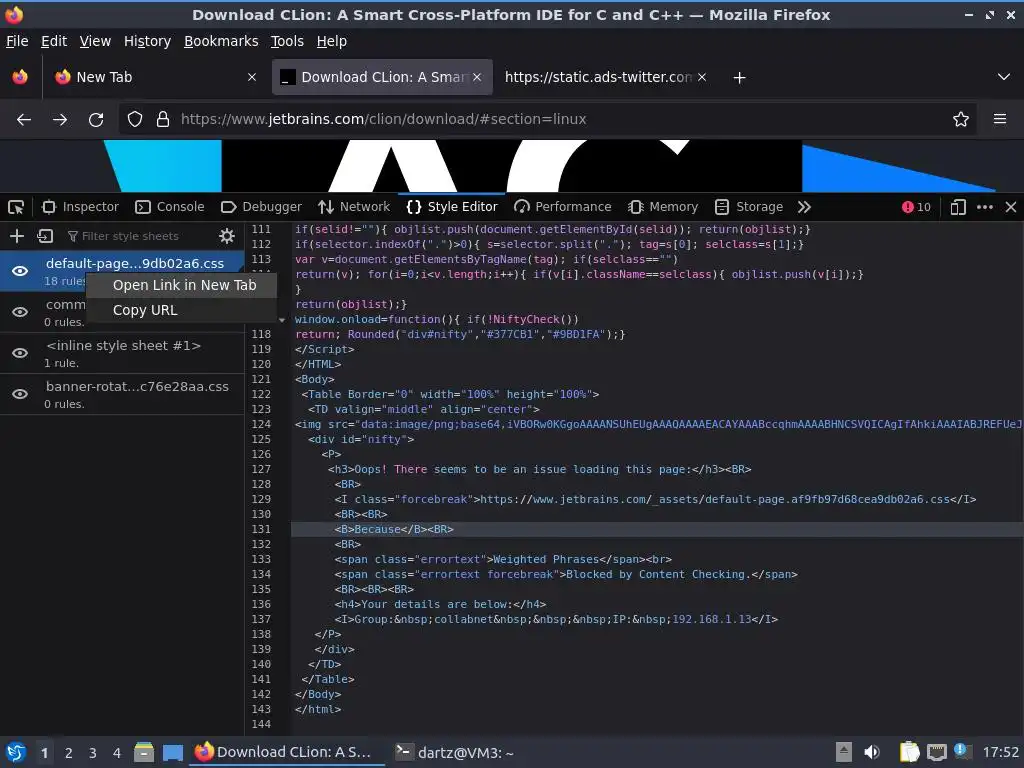Screen dimensions: 1024x768
Task: Open the History menu
Action: 147,41
